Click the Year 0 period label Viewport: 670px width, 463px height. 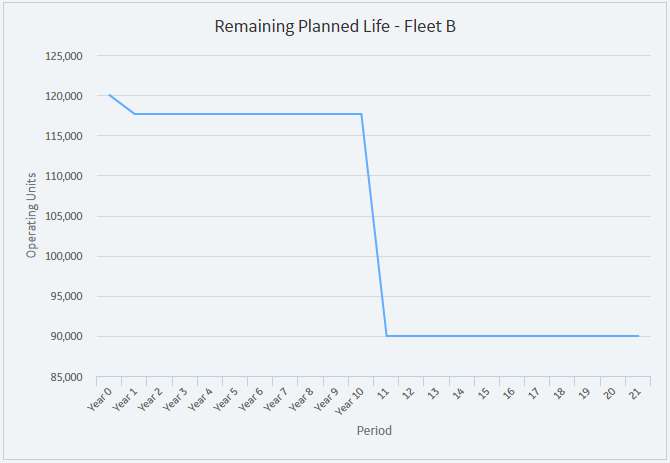[100, 399]
